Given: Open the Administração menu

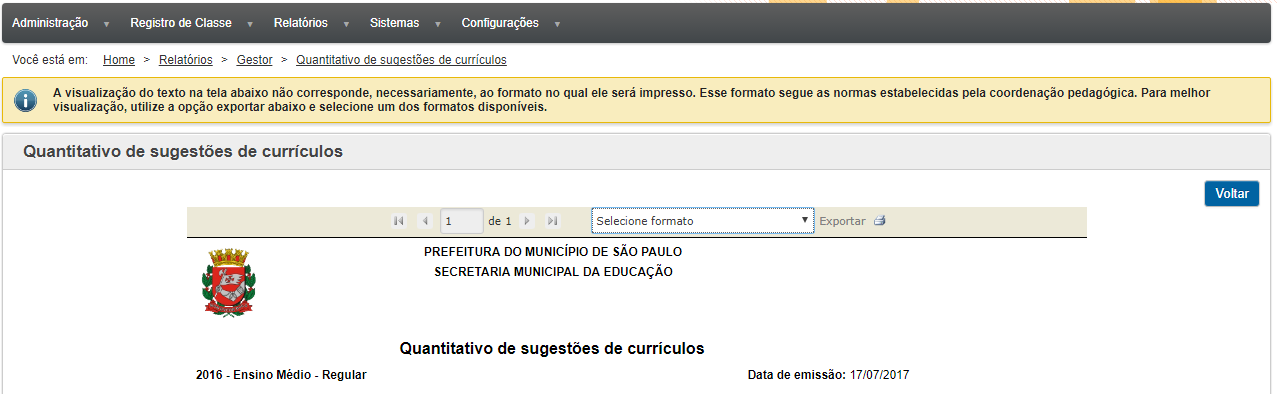Looking at the screenshot, I should click(x=50, y=23).
